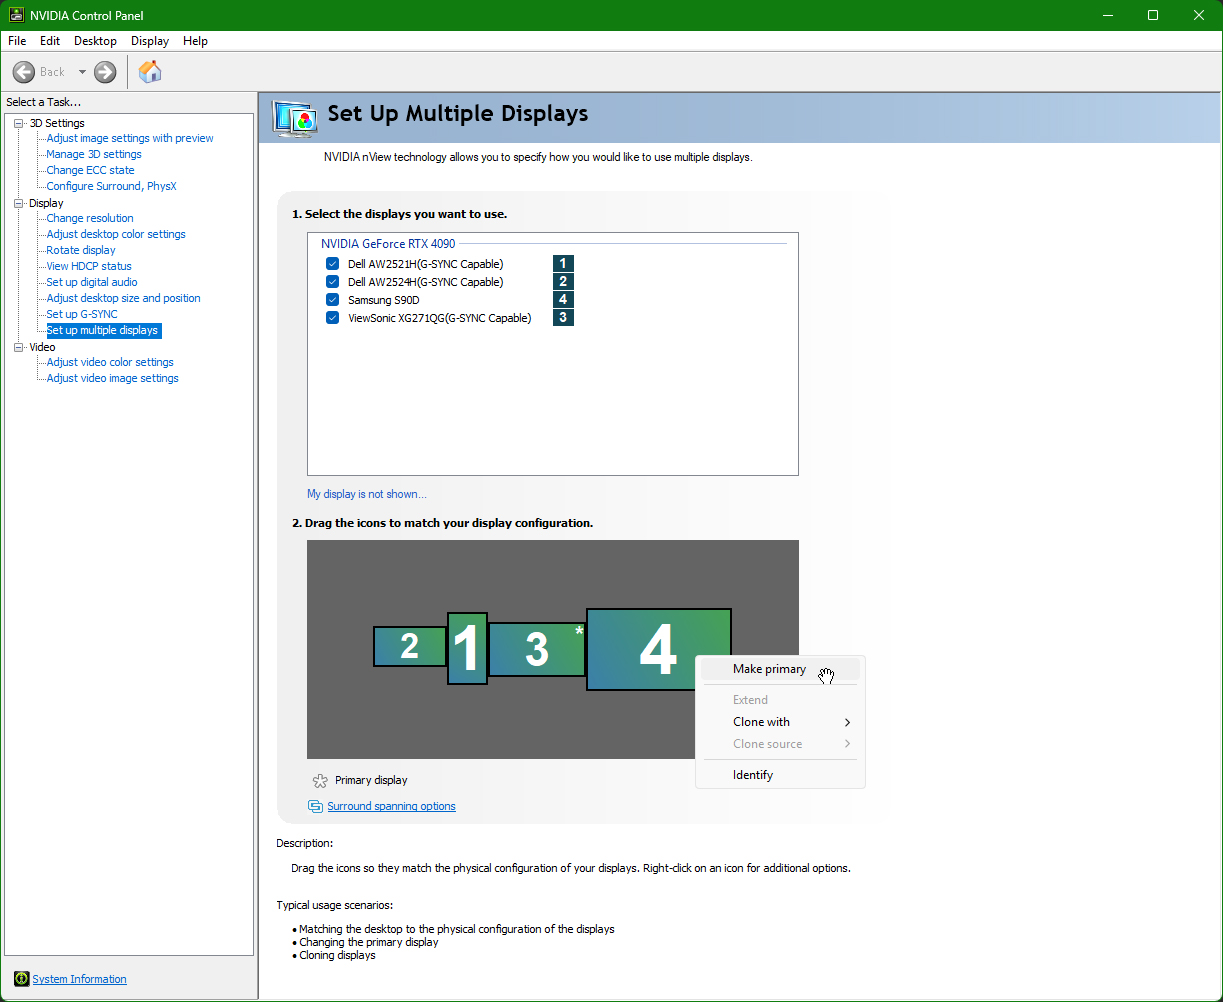Uncheck the ViewSonic XG271QG display checkbox

pyautogui.click(x=332, y=318)
